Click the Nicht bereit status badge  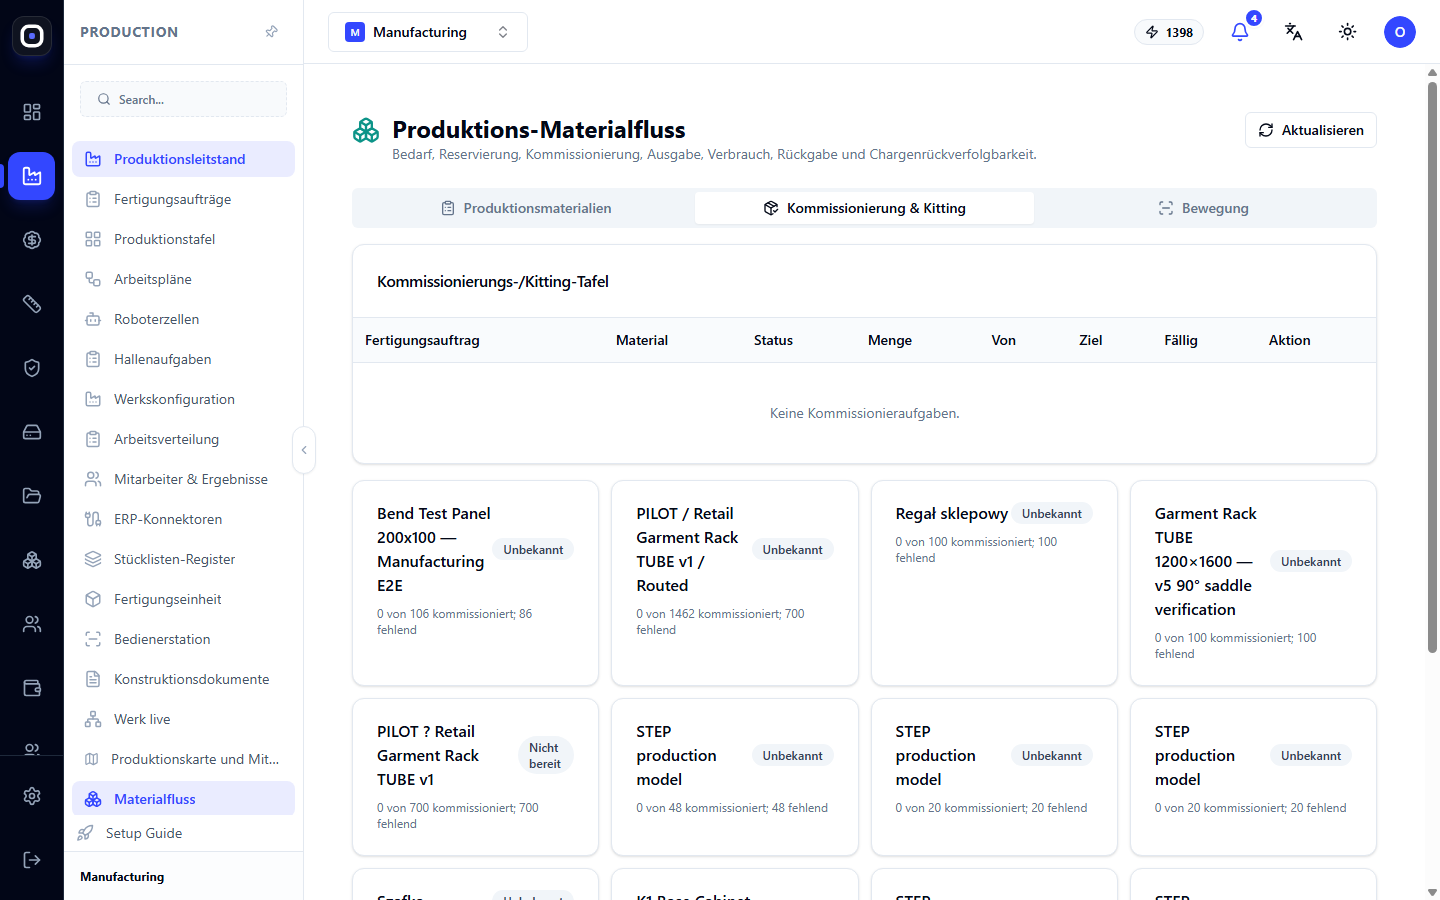tap(545, 756)
